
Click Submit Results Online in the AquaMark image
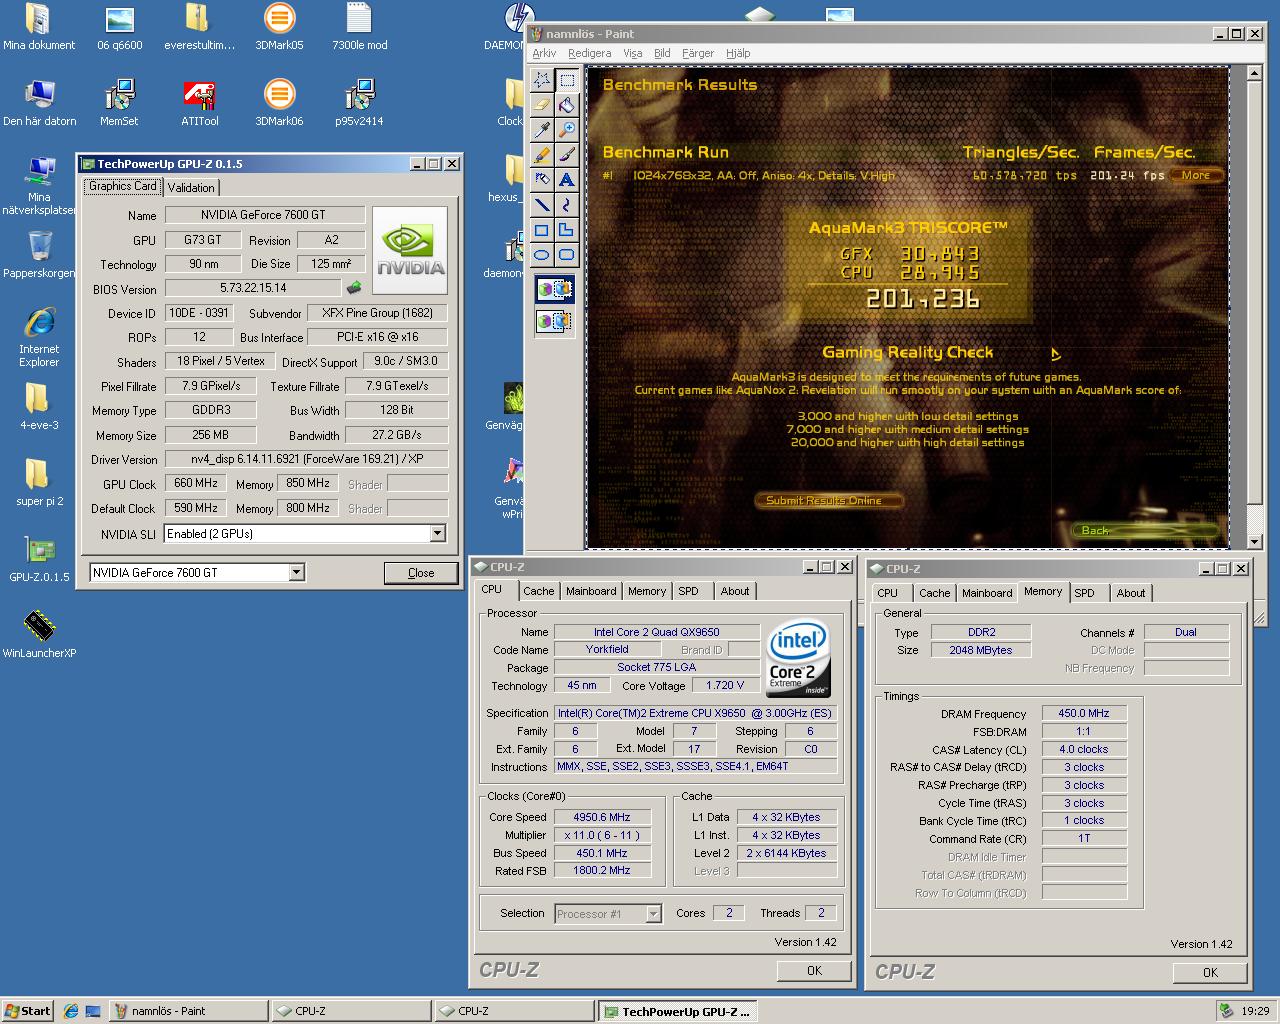828,500
